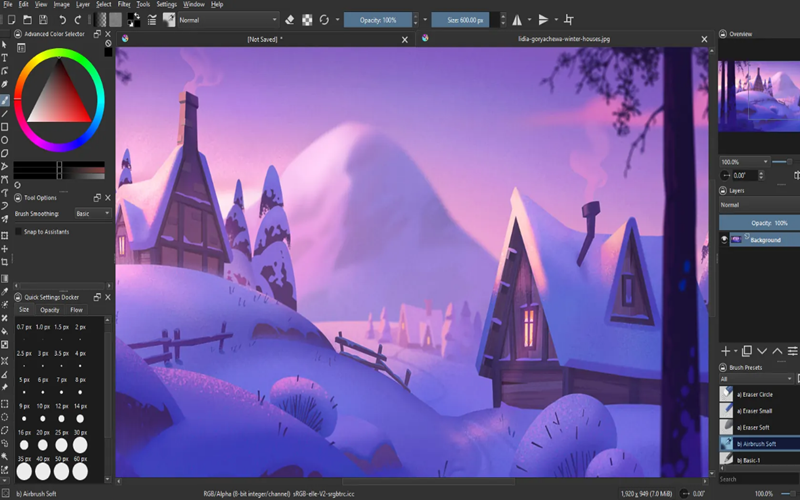Select the Text tool in toolbox
This screenshot has height=500, width=800.
(x=5, y=58)
